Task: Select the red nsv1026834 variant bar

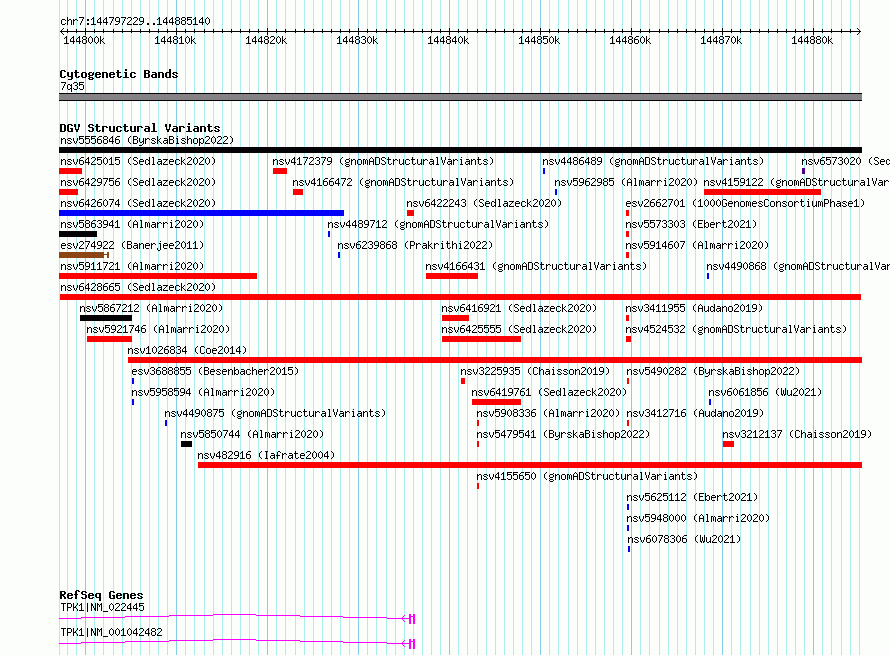Action: click(495, 360)
